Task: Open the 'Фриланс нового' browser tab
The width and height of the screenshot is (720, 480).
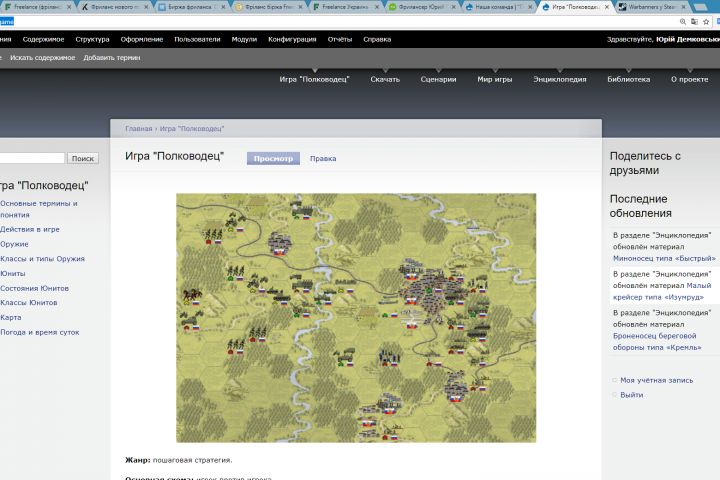Action: [x=113, y=7]
